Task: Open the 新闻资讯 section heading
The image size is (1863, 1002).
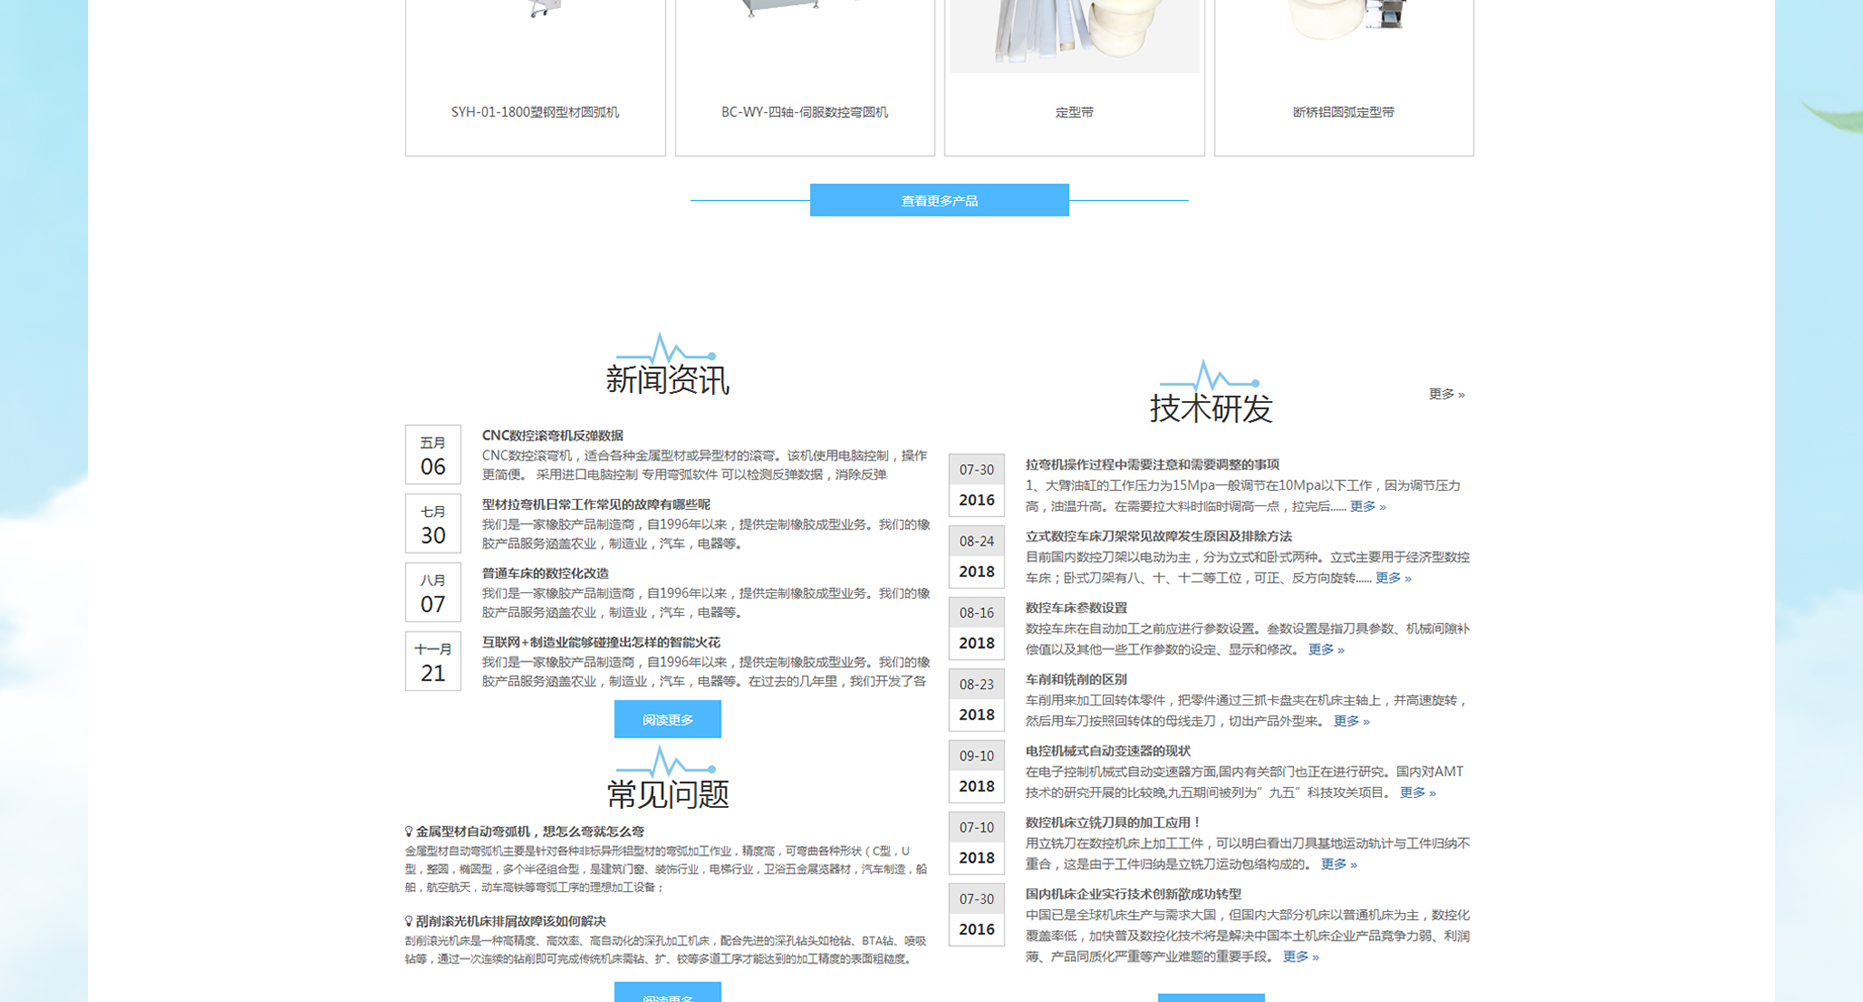Action: (x=667, y=379)
